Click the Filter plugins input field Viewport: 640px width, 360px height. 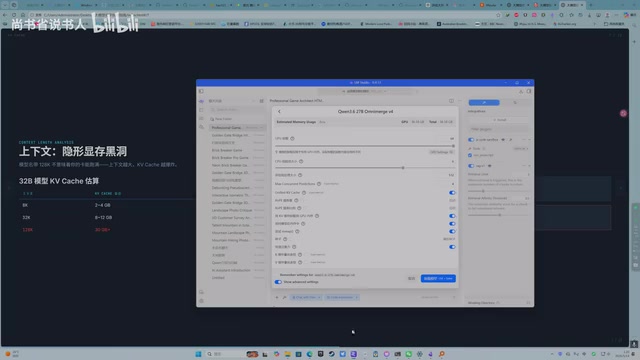click(499, 129)
